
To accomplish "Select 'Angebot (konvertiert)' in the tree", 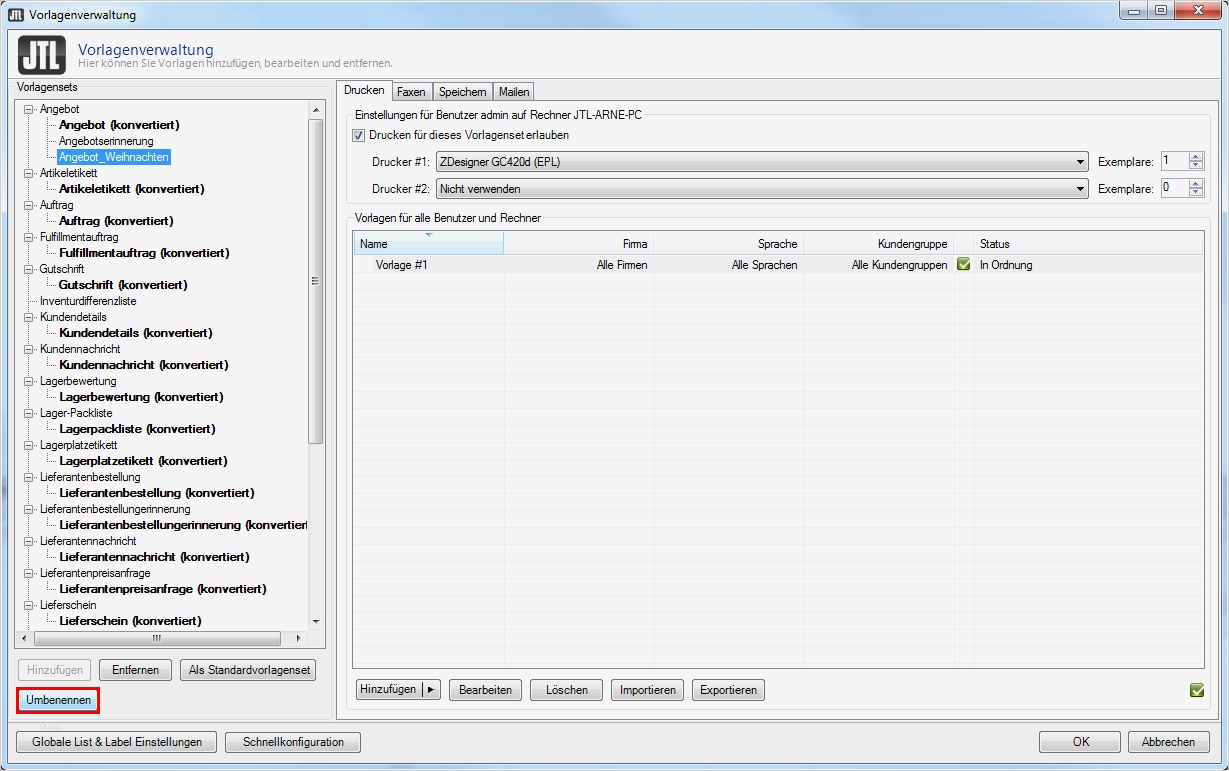I will click(x=119, y=125).
